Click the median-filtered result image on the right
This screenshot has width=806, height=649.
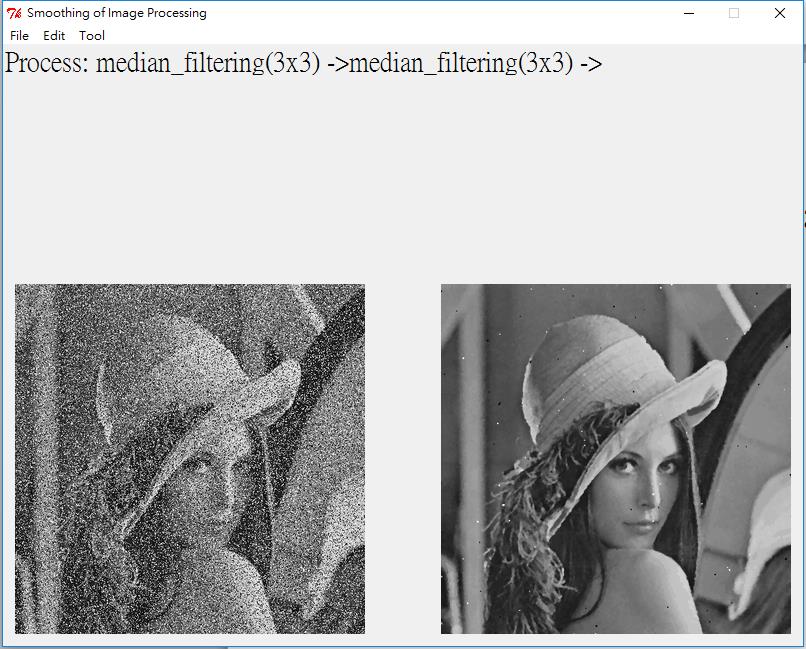pos(616,459)
